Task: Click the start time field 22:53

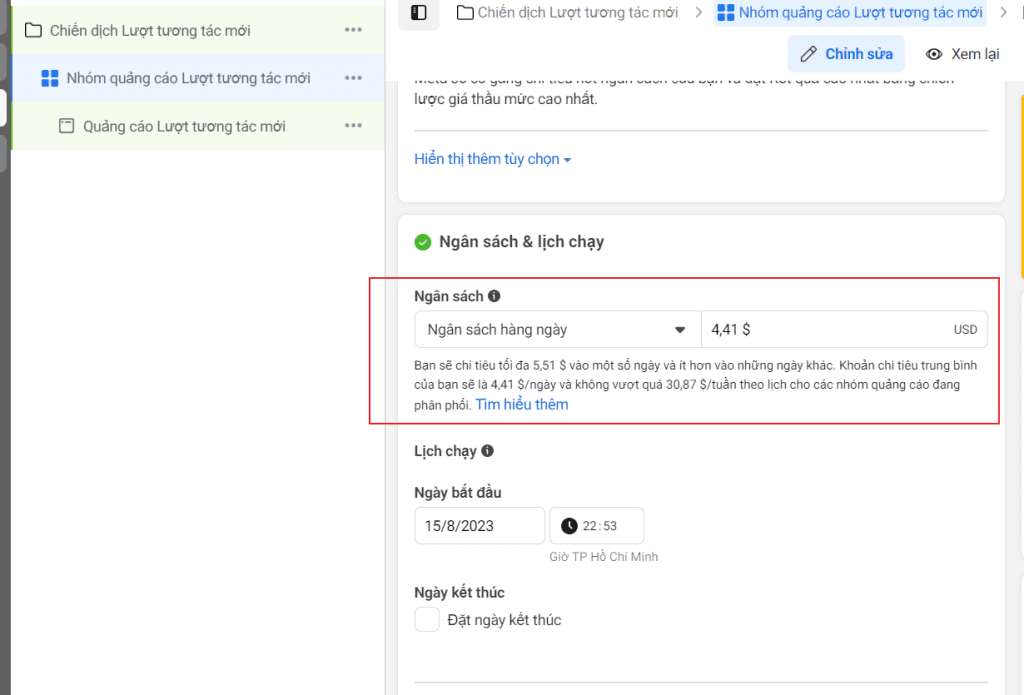Action: (x=596, y=526)
